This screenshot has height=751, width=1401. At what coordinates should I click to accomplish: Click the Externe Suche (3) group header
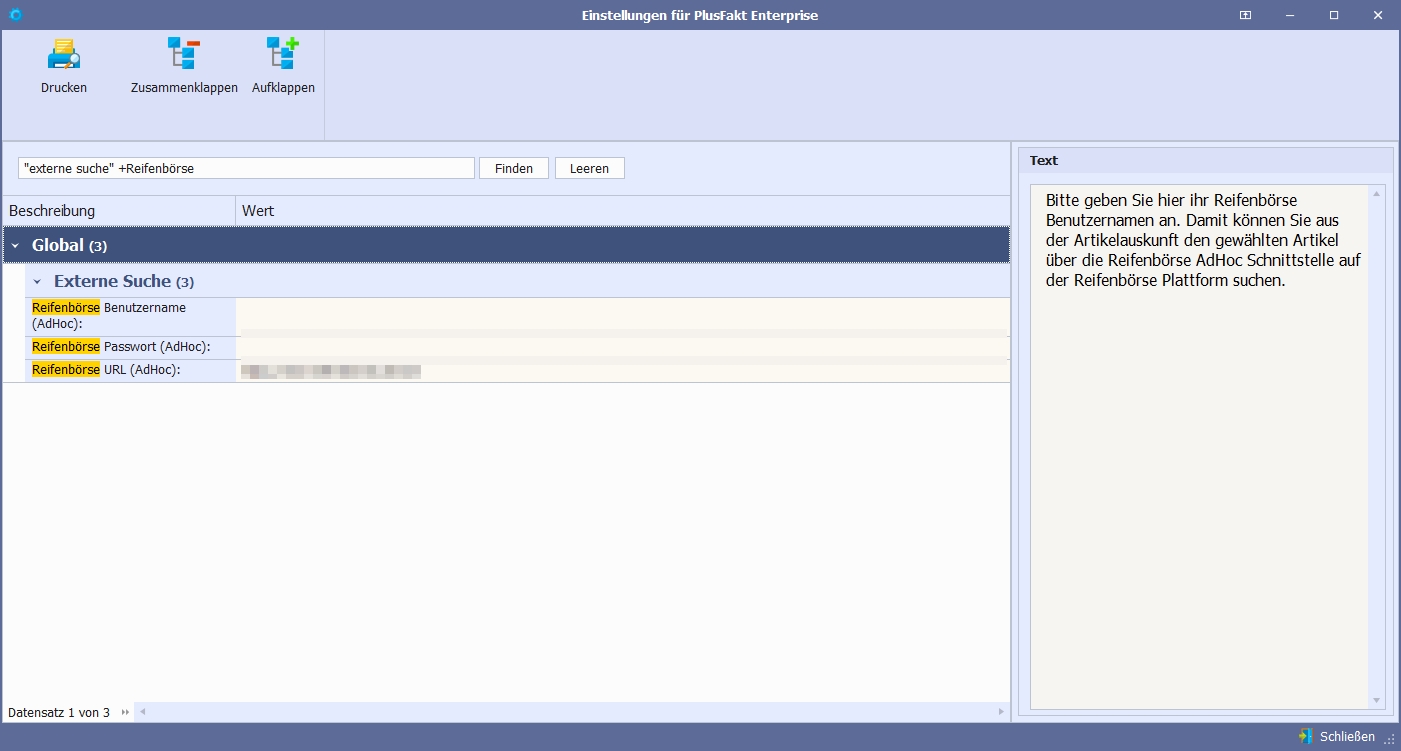pos(517,281)
